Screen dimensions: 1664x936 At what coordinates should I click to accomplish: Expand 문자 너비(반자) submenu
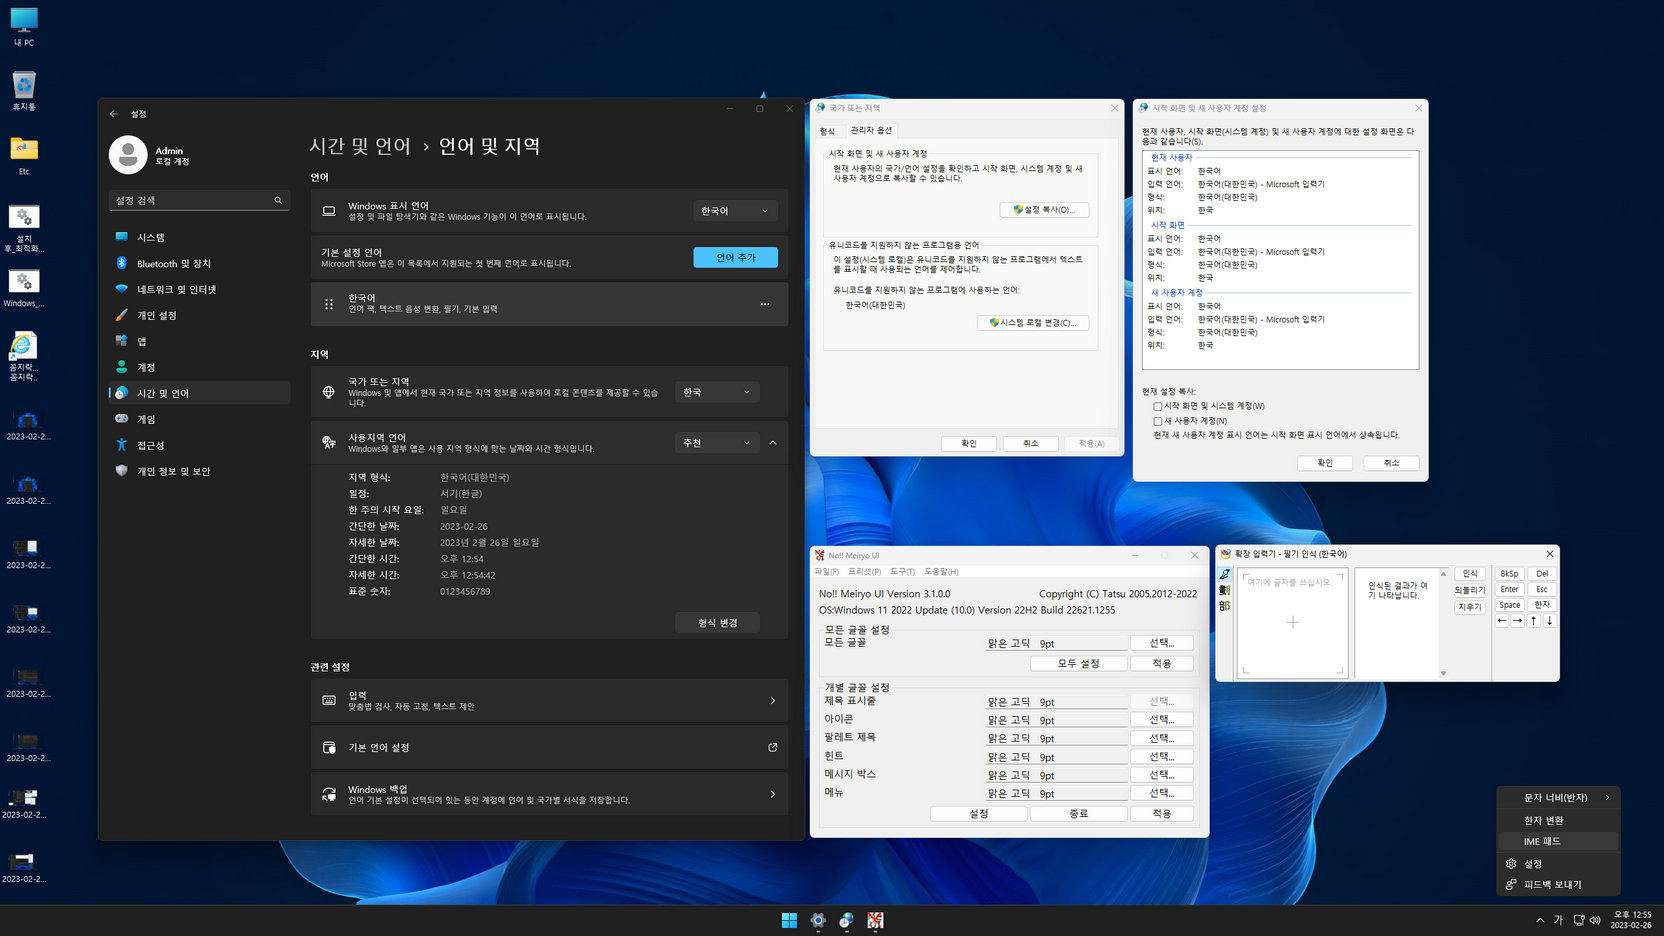coord(1558,798)
